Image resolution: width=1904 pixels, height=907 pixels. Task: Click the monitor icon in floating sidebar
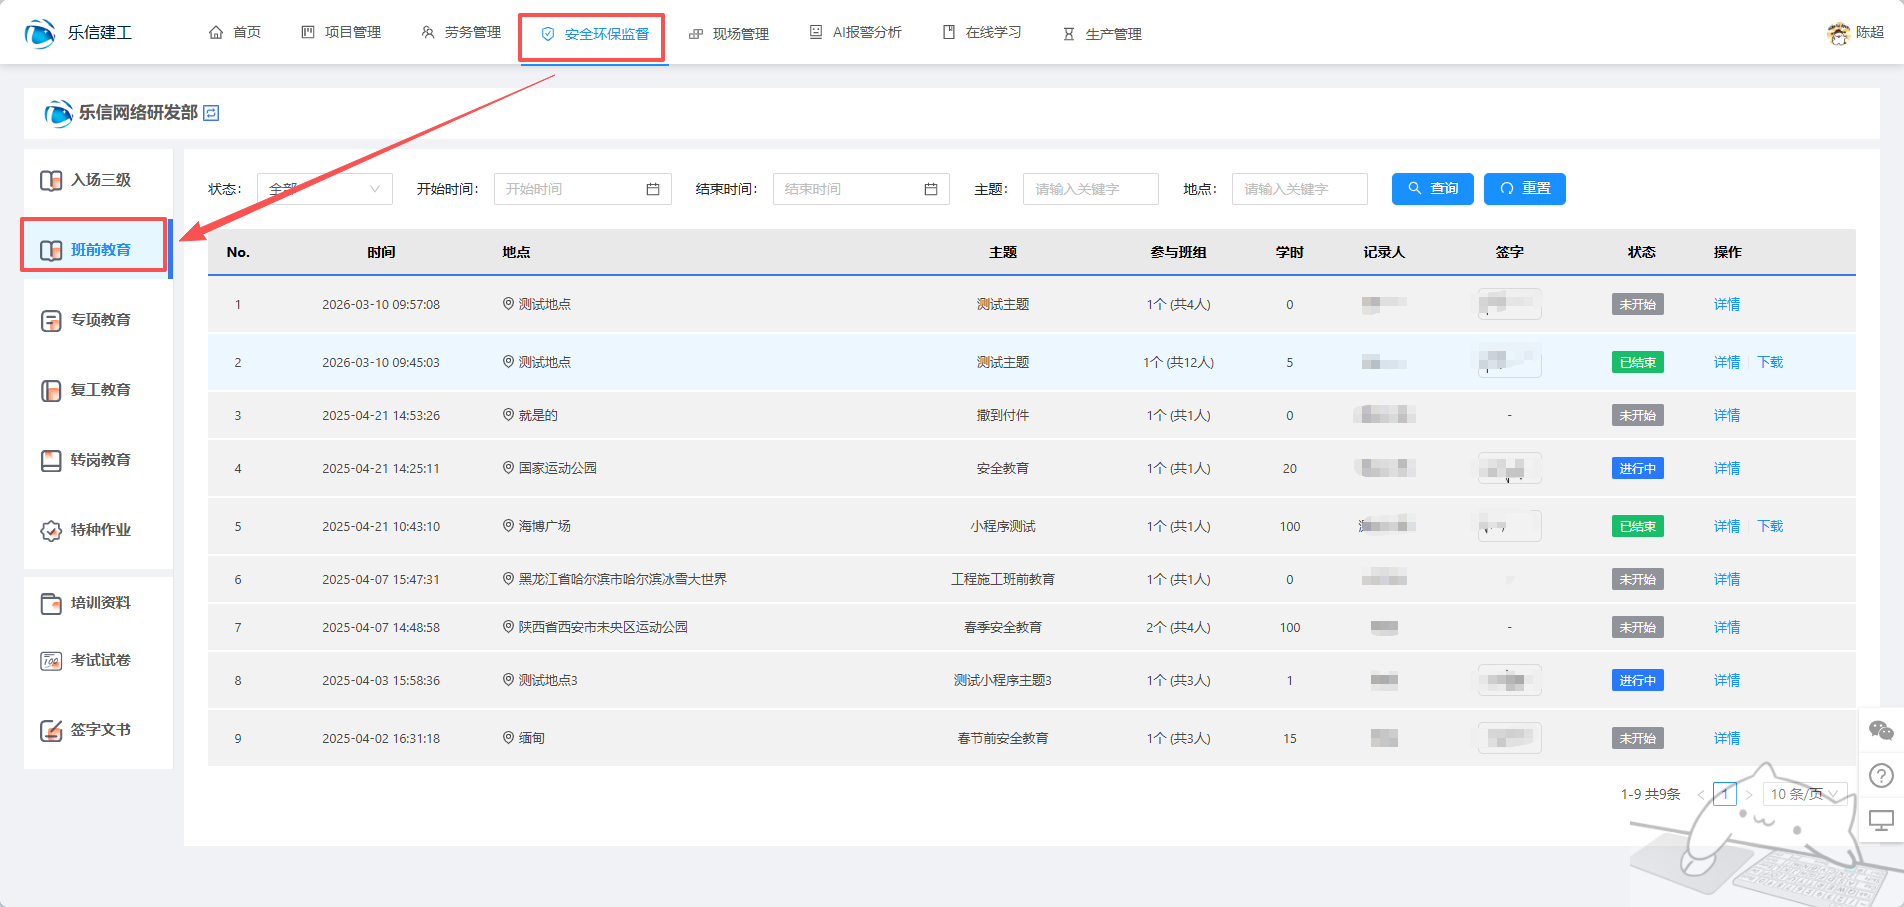(1881, 821)
